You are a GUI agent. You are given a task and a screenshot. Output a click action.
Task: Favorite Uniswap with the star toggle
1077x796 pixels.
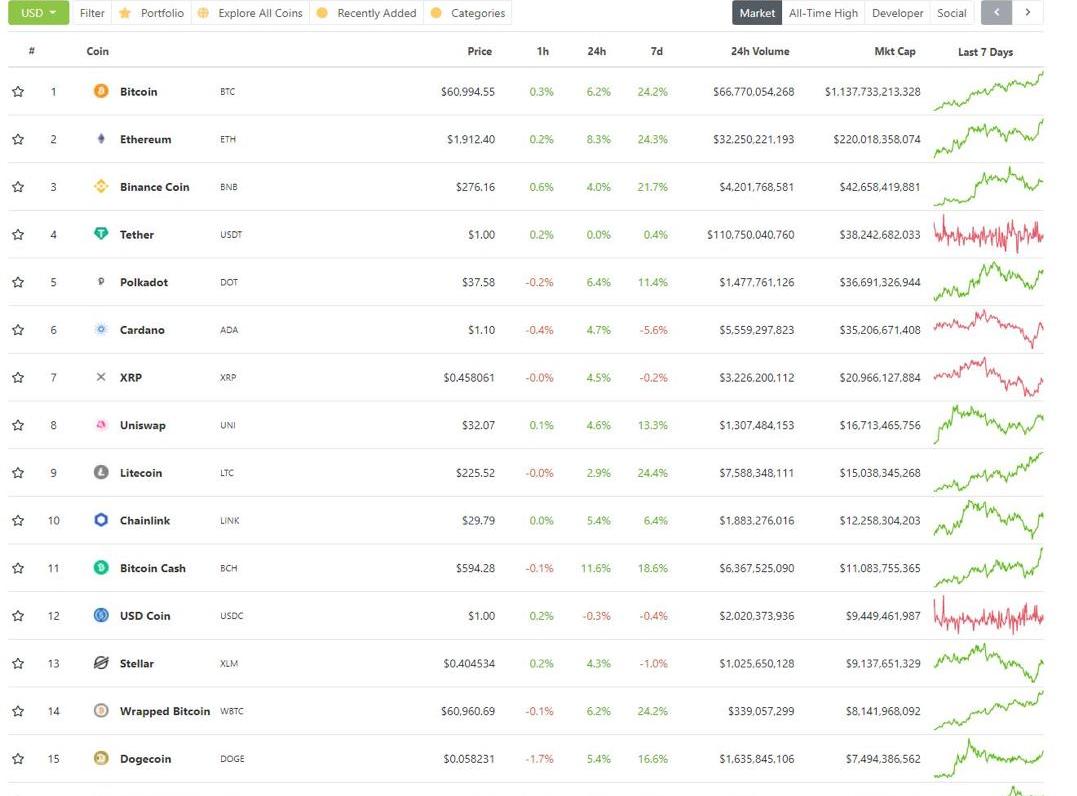[18, 425]
